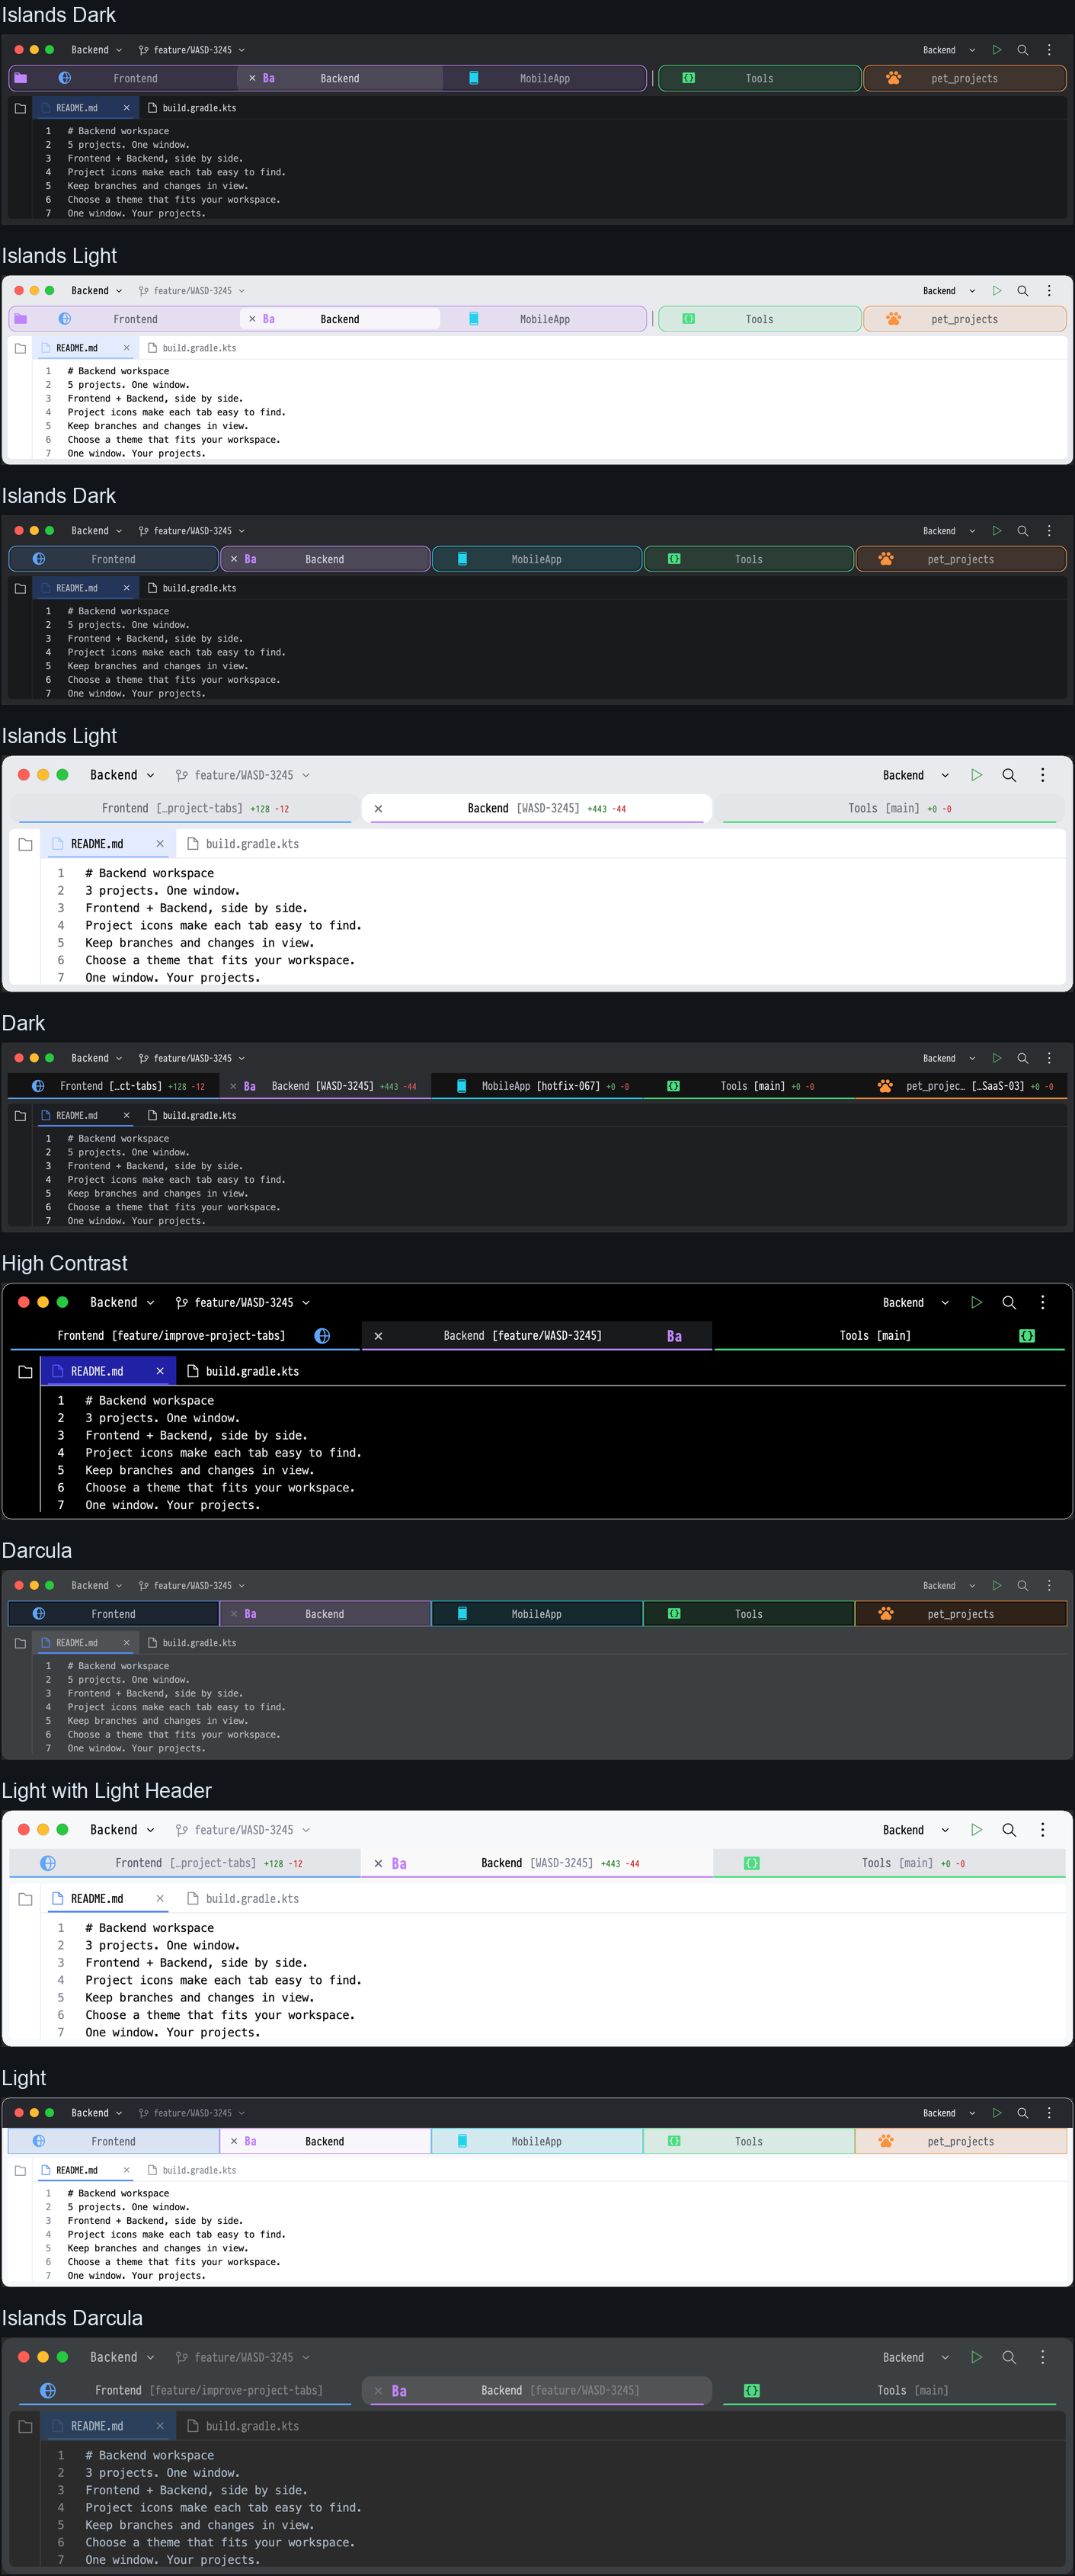Select Tools [main] tab in Islands Darcula window
The width and height of the screenshot is (1075, 2576).
(x=889, y=2390)
